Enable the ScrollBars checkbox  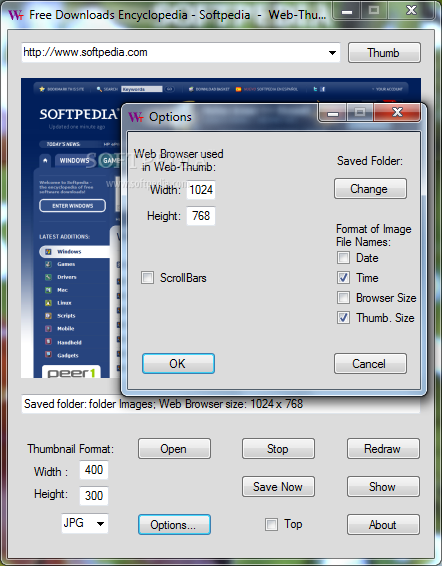coord(147,278)
